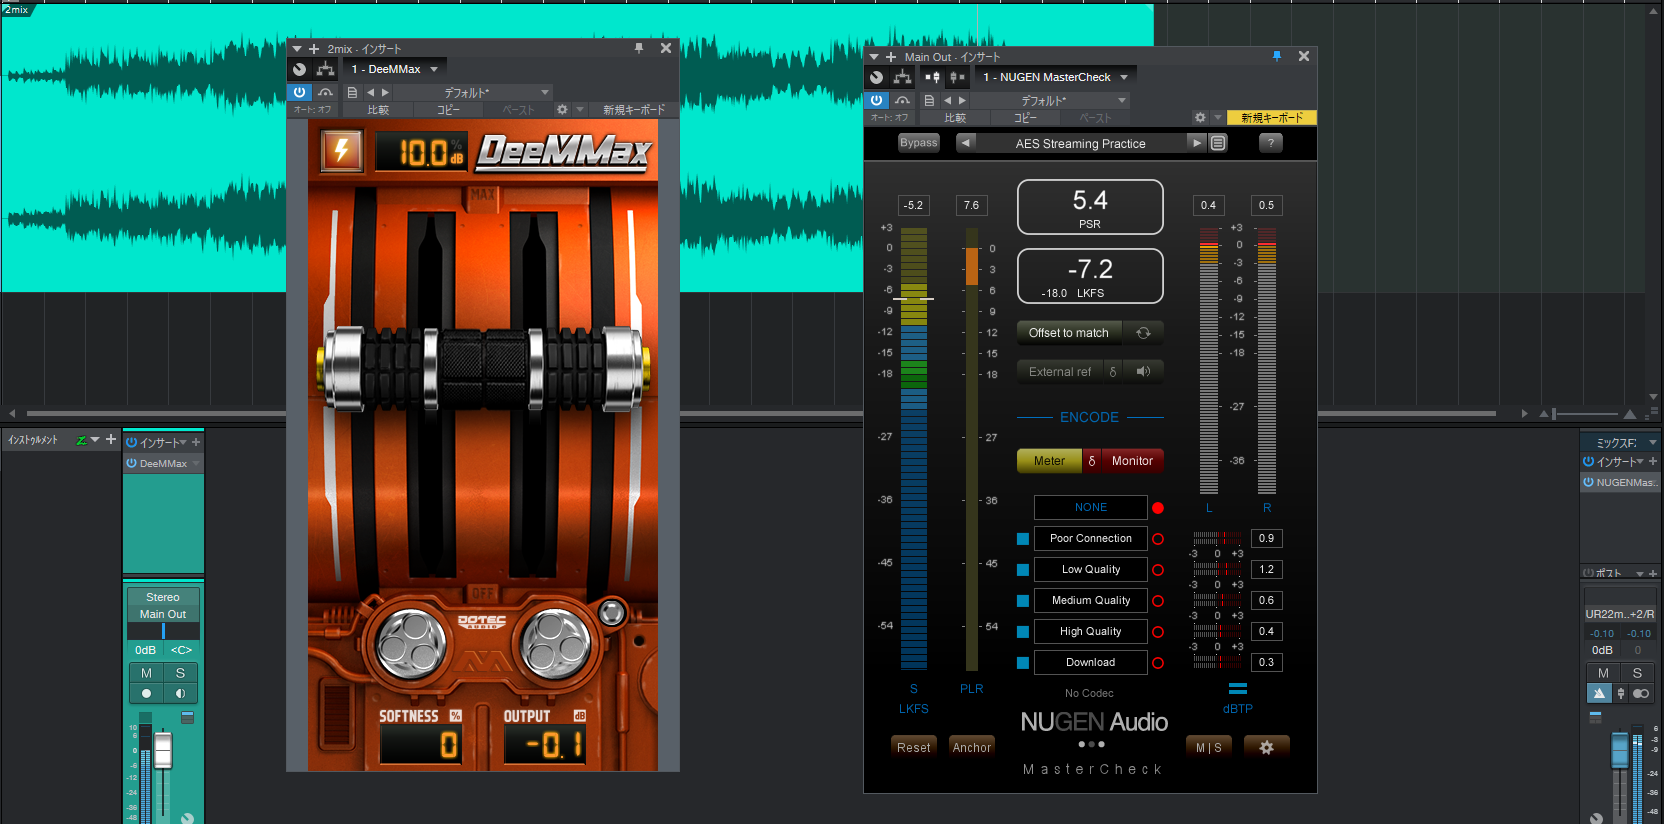Click the DeeMMax lightning bolt power button
This screenshot has width=1664, height=824.
pyautogui.click(x=341, y=151)
